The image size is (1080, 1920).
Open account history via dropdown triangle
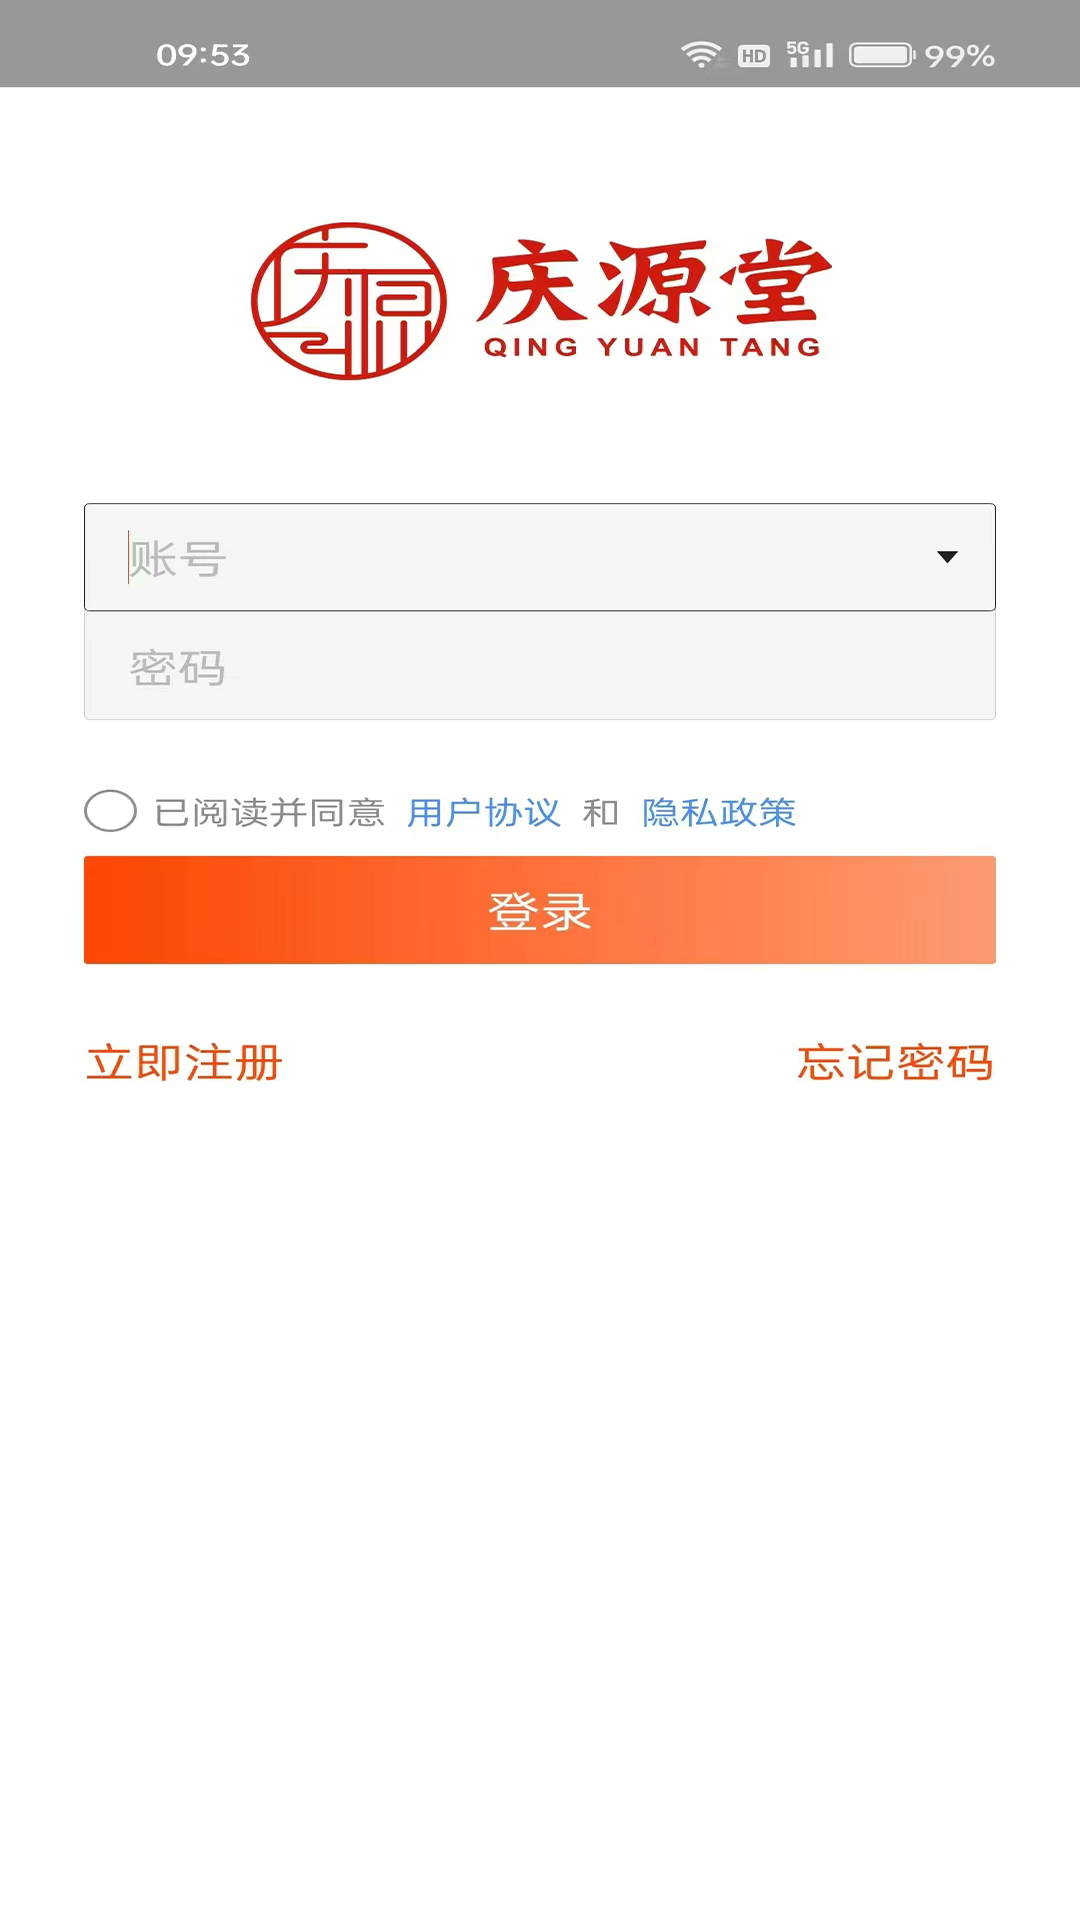tap(948, 557)
